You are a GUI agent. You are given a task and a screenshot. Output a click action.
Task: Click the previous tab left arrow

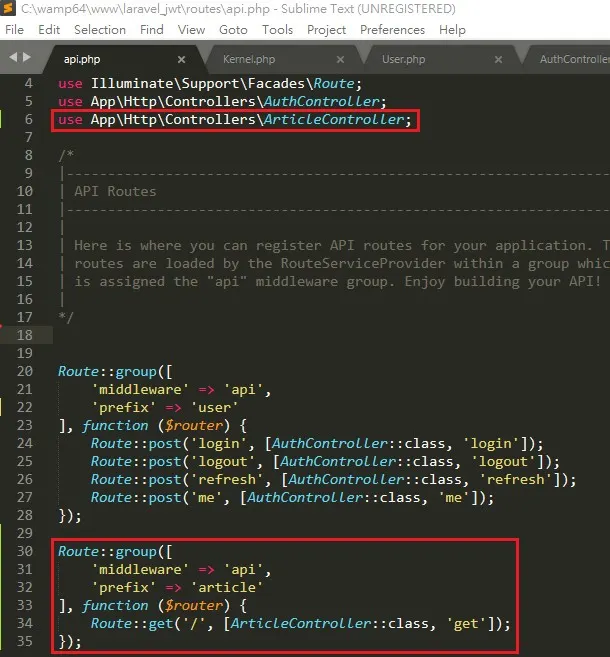[13, 57]
